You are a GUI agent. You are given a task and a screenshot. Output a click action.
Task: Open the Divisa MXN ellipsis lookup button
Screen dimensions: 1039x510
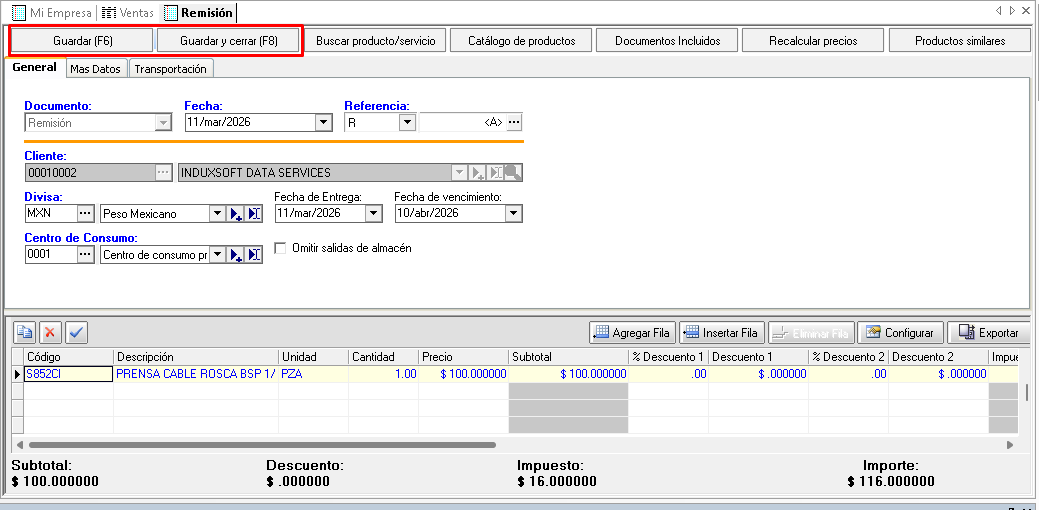pos(85,214)
